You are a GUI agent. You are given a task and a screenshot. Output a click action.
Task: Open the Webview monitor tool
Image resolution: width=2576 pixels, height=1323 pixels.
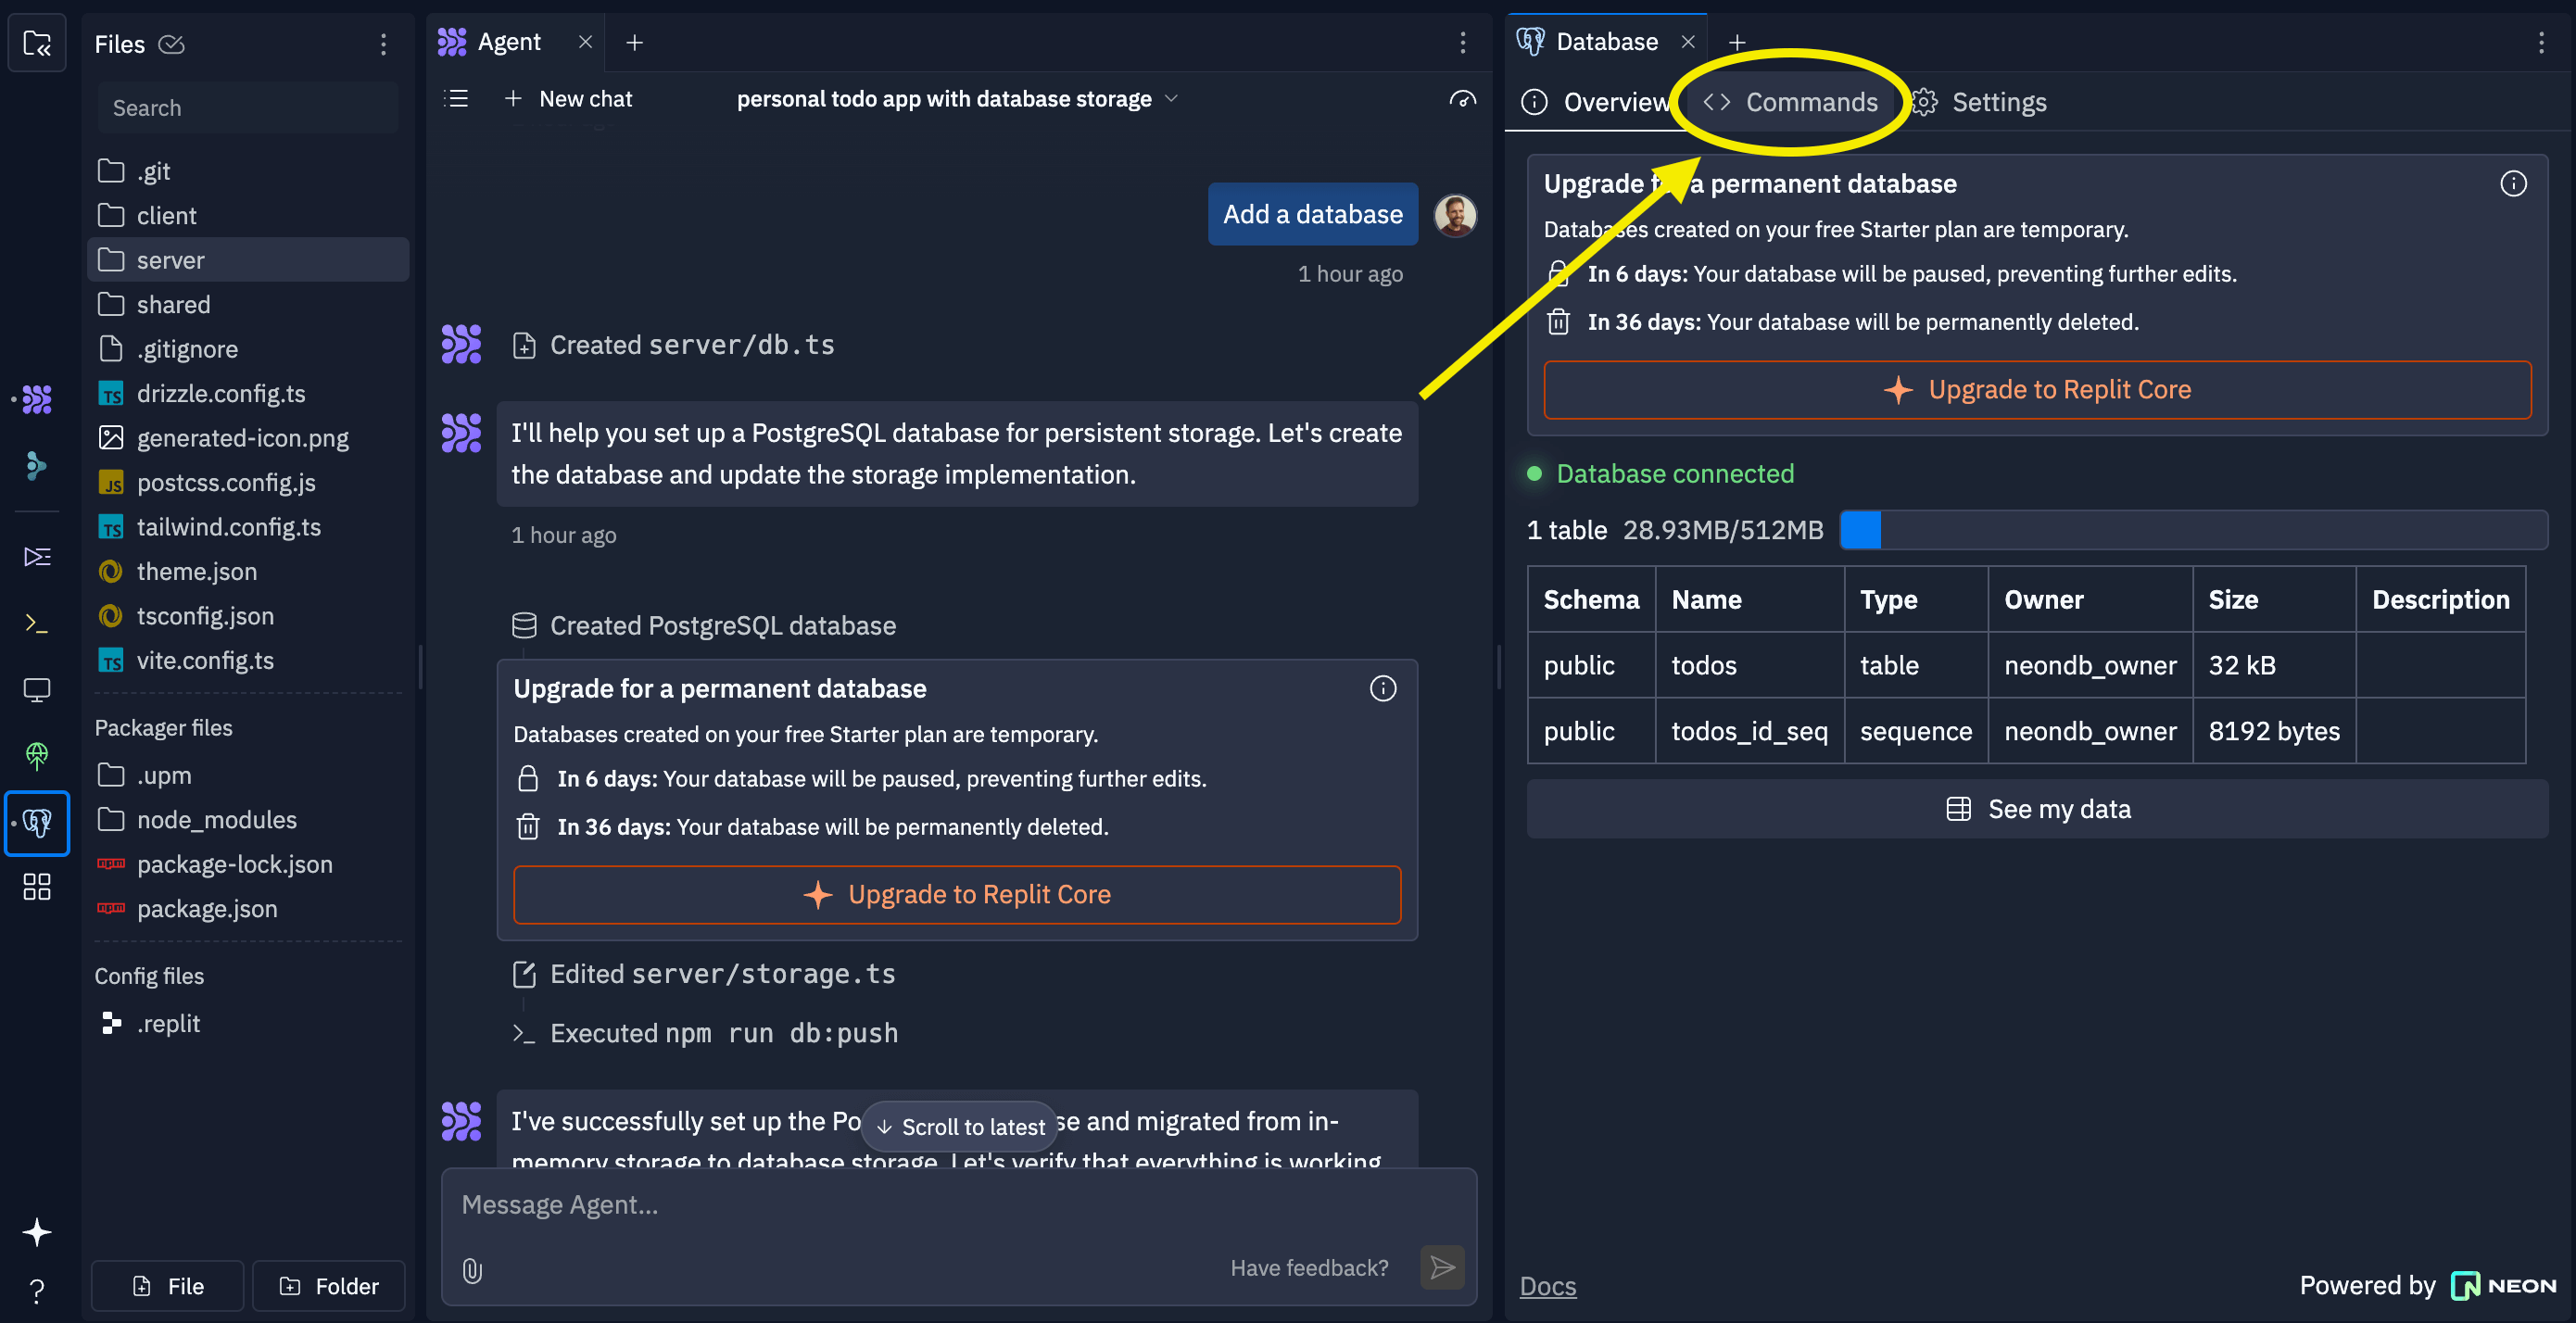coord(37,689)
